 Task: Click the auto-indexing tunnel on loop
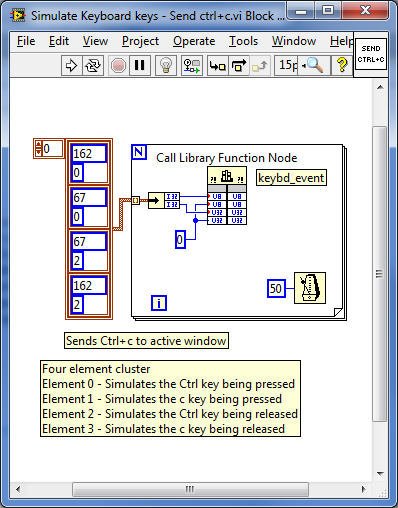coord(136,200)
